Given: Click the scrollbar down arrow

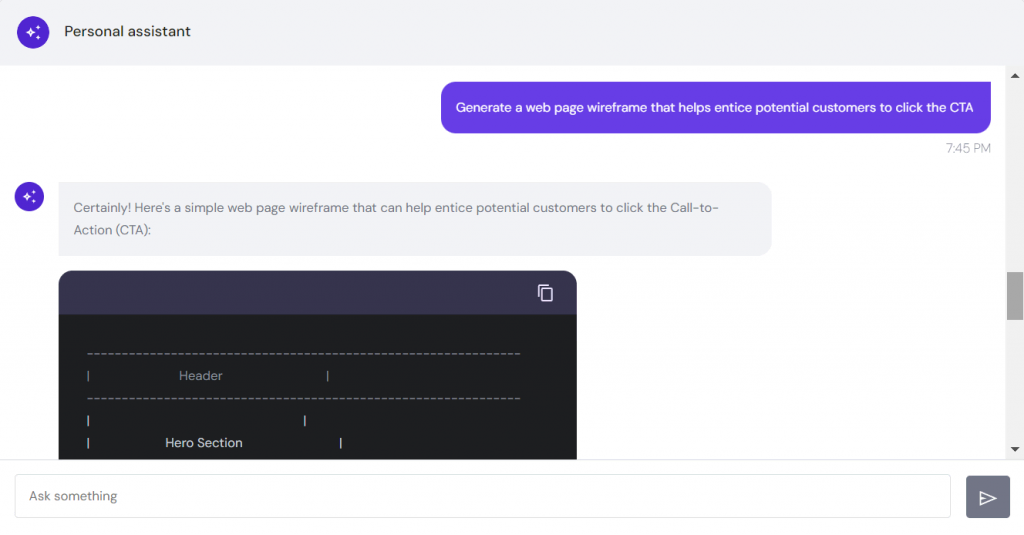Looking at the screenshot, I should [x=1015, y=449].
